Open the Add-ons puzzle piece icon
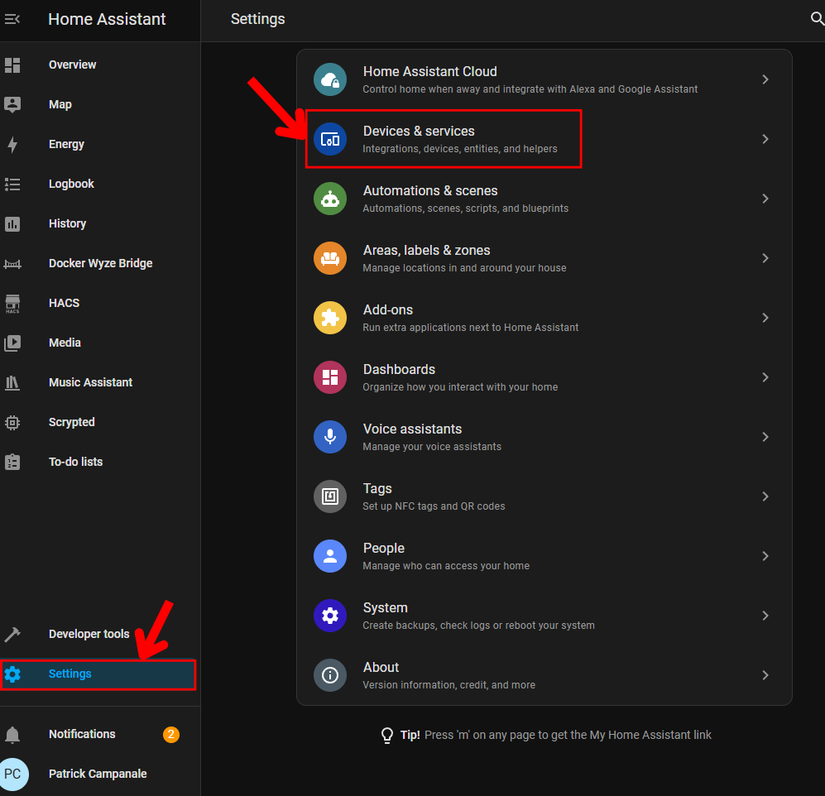 click(x=330, y=318)
